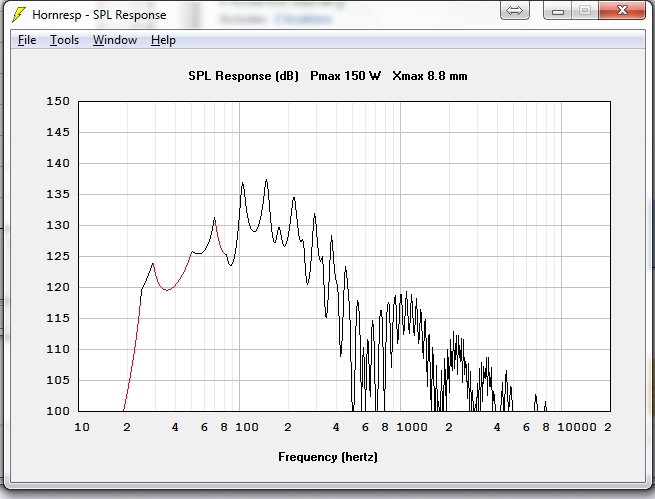Open the Window menu
The height and width of the screenshot is (499, 655).
click(x=115, y=40)
